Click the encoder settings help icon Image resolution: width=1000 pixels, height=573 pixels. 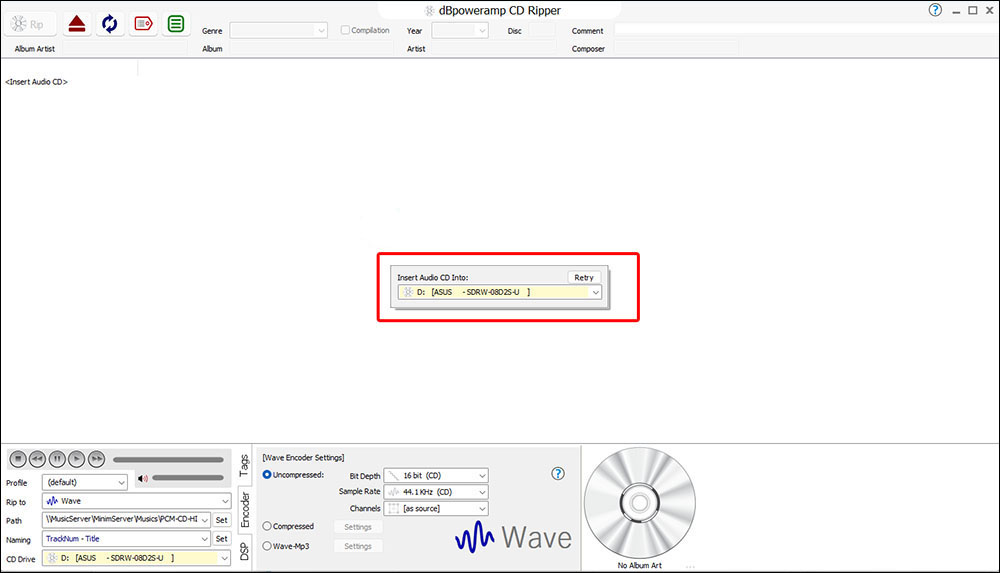558,474
